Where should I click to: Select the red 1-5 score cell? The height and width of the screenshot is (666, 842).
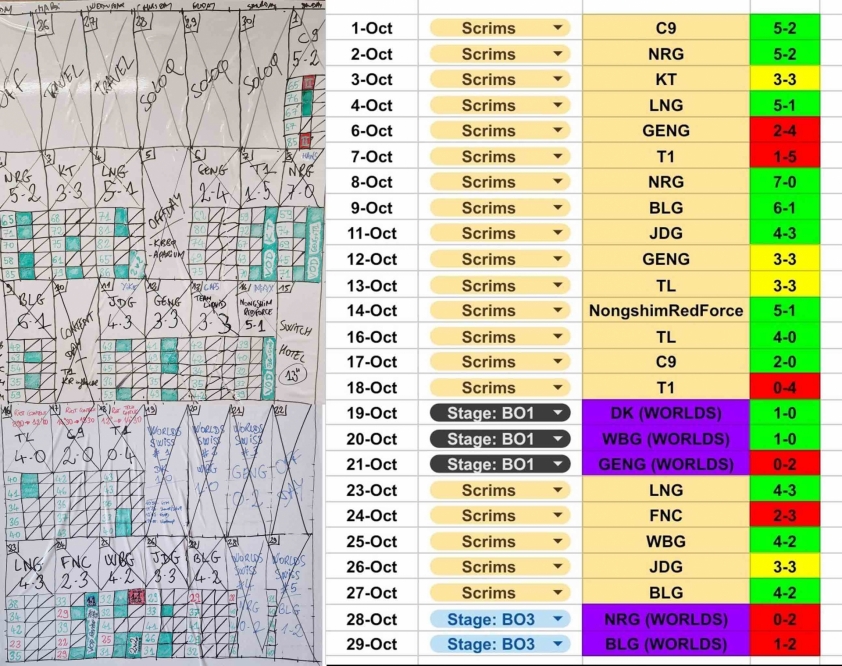tap(785, 156)
